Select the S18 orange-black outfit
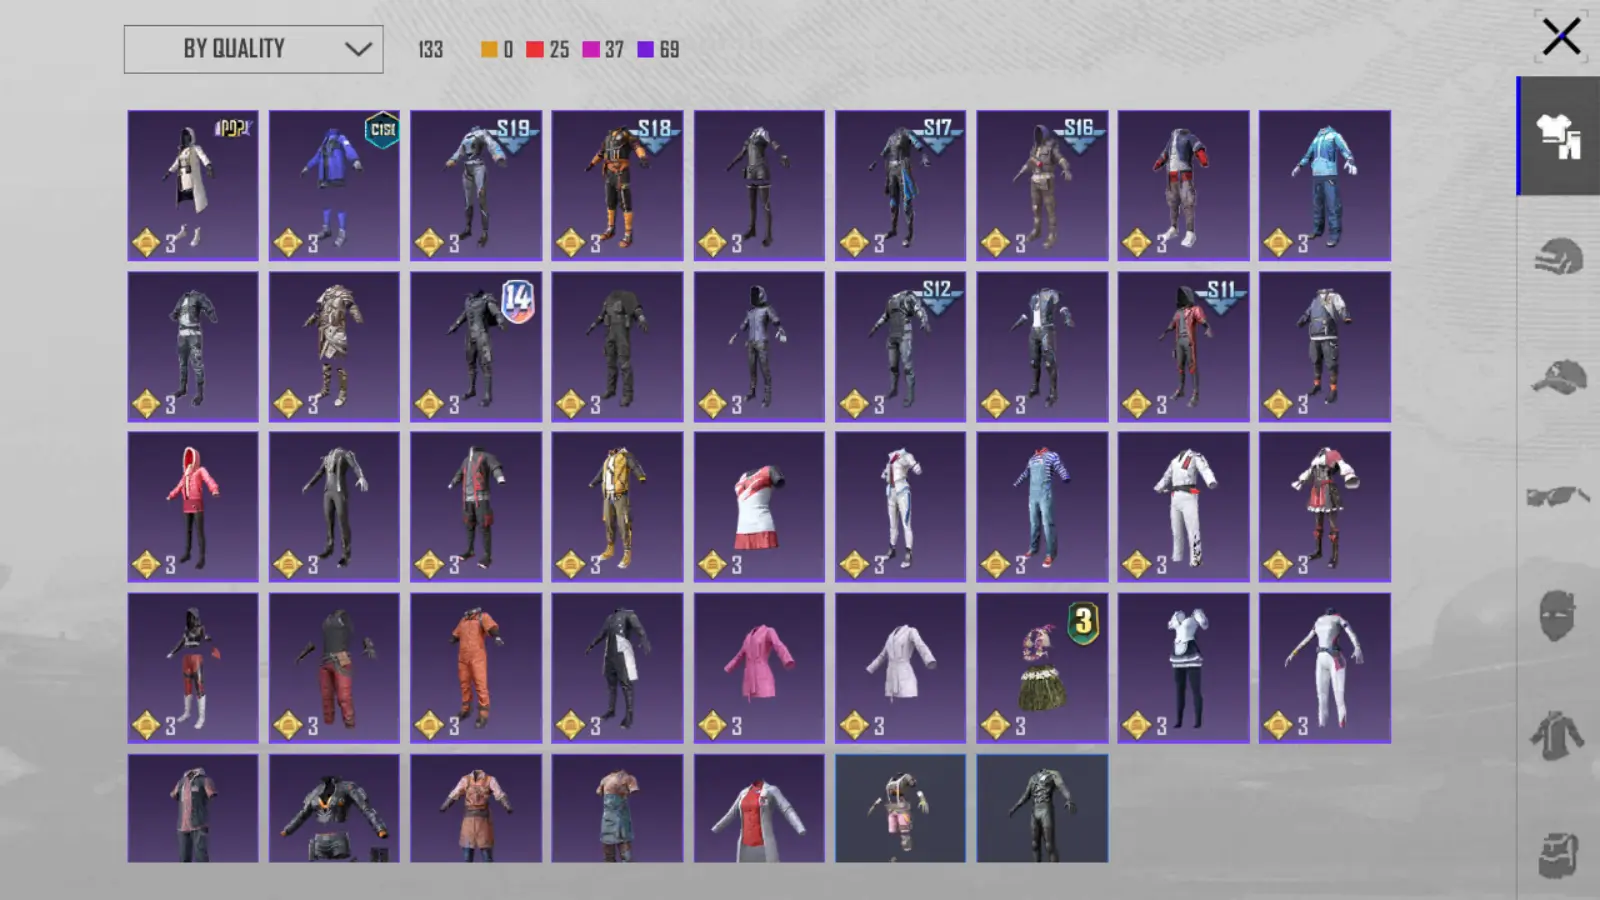The image size is (1600, 900). tap(617, 185)
